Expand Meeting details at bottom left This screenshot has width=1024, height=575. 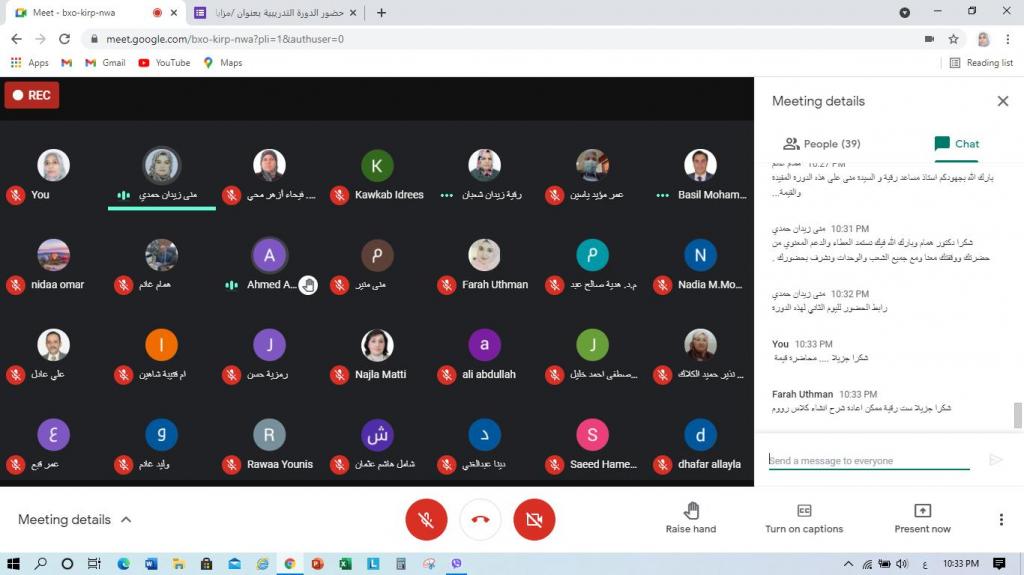[x=75, y=520]
